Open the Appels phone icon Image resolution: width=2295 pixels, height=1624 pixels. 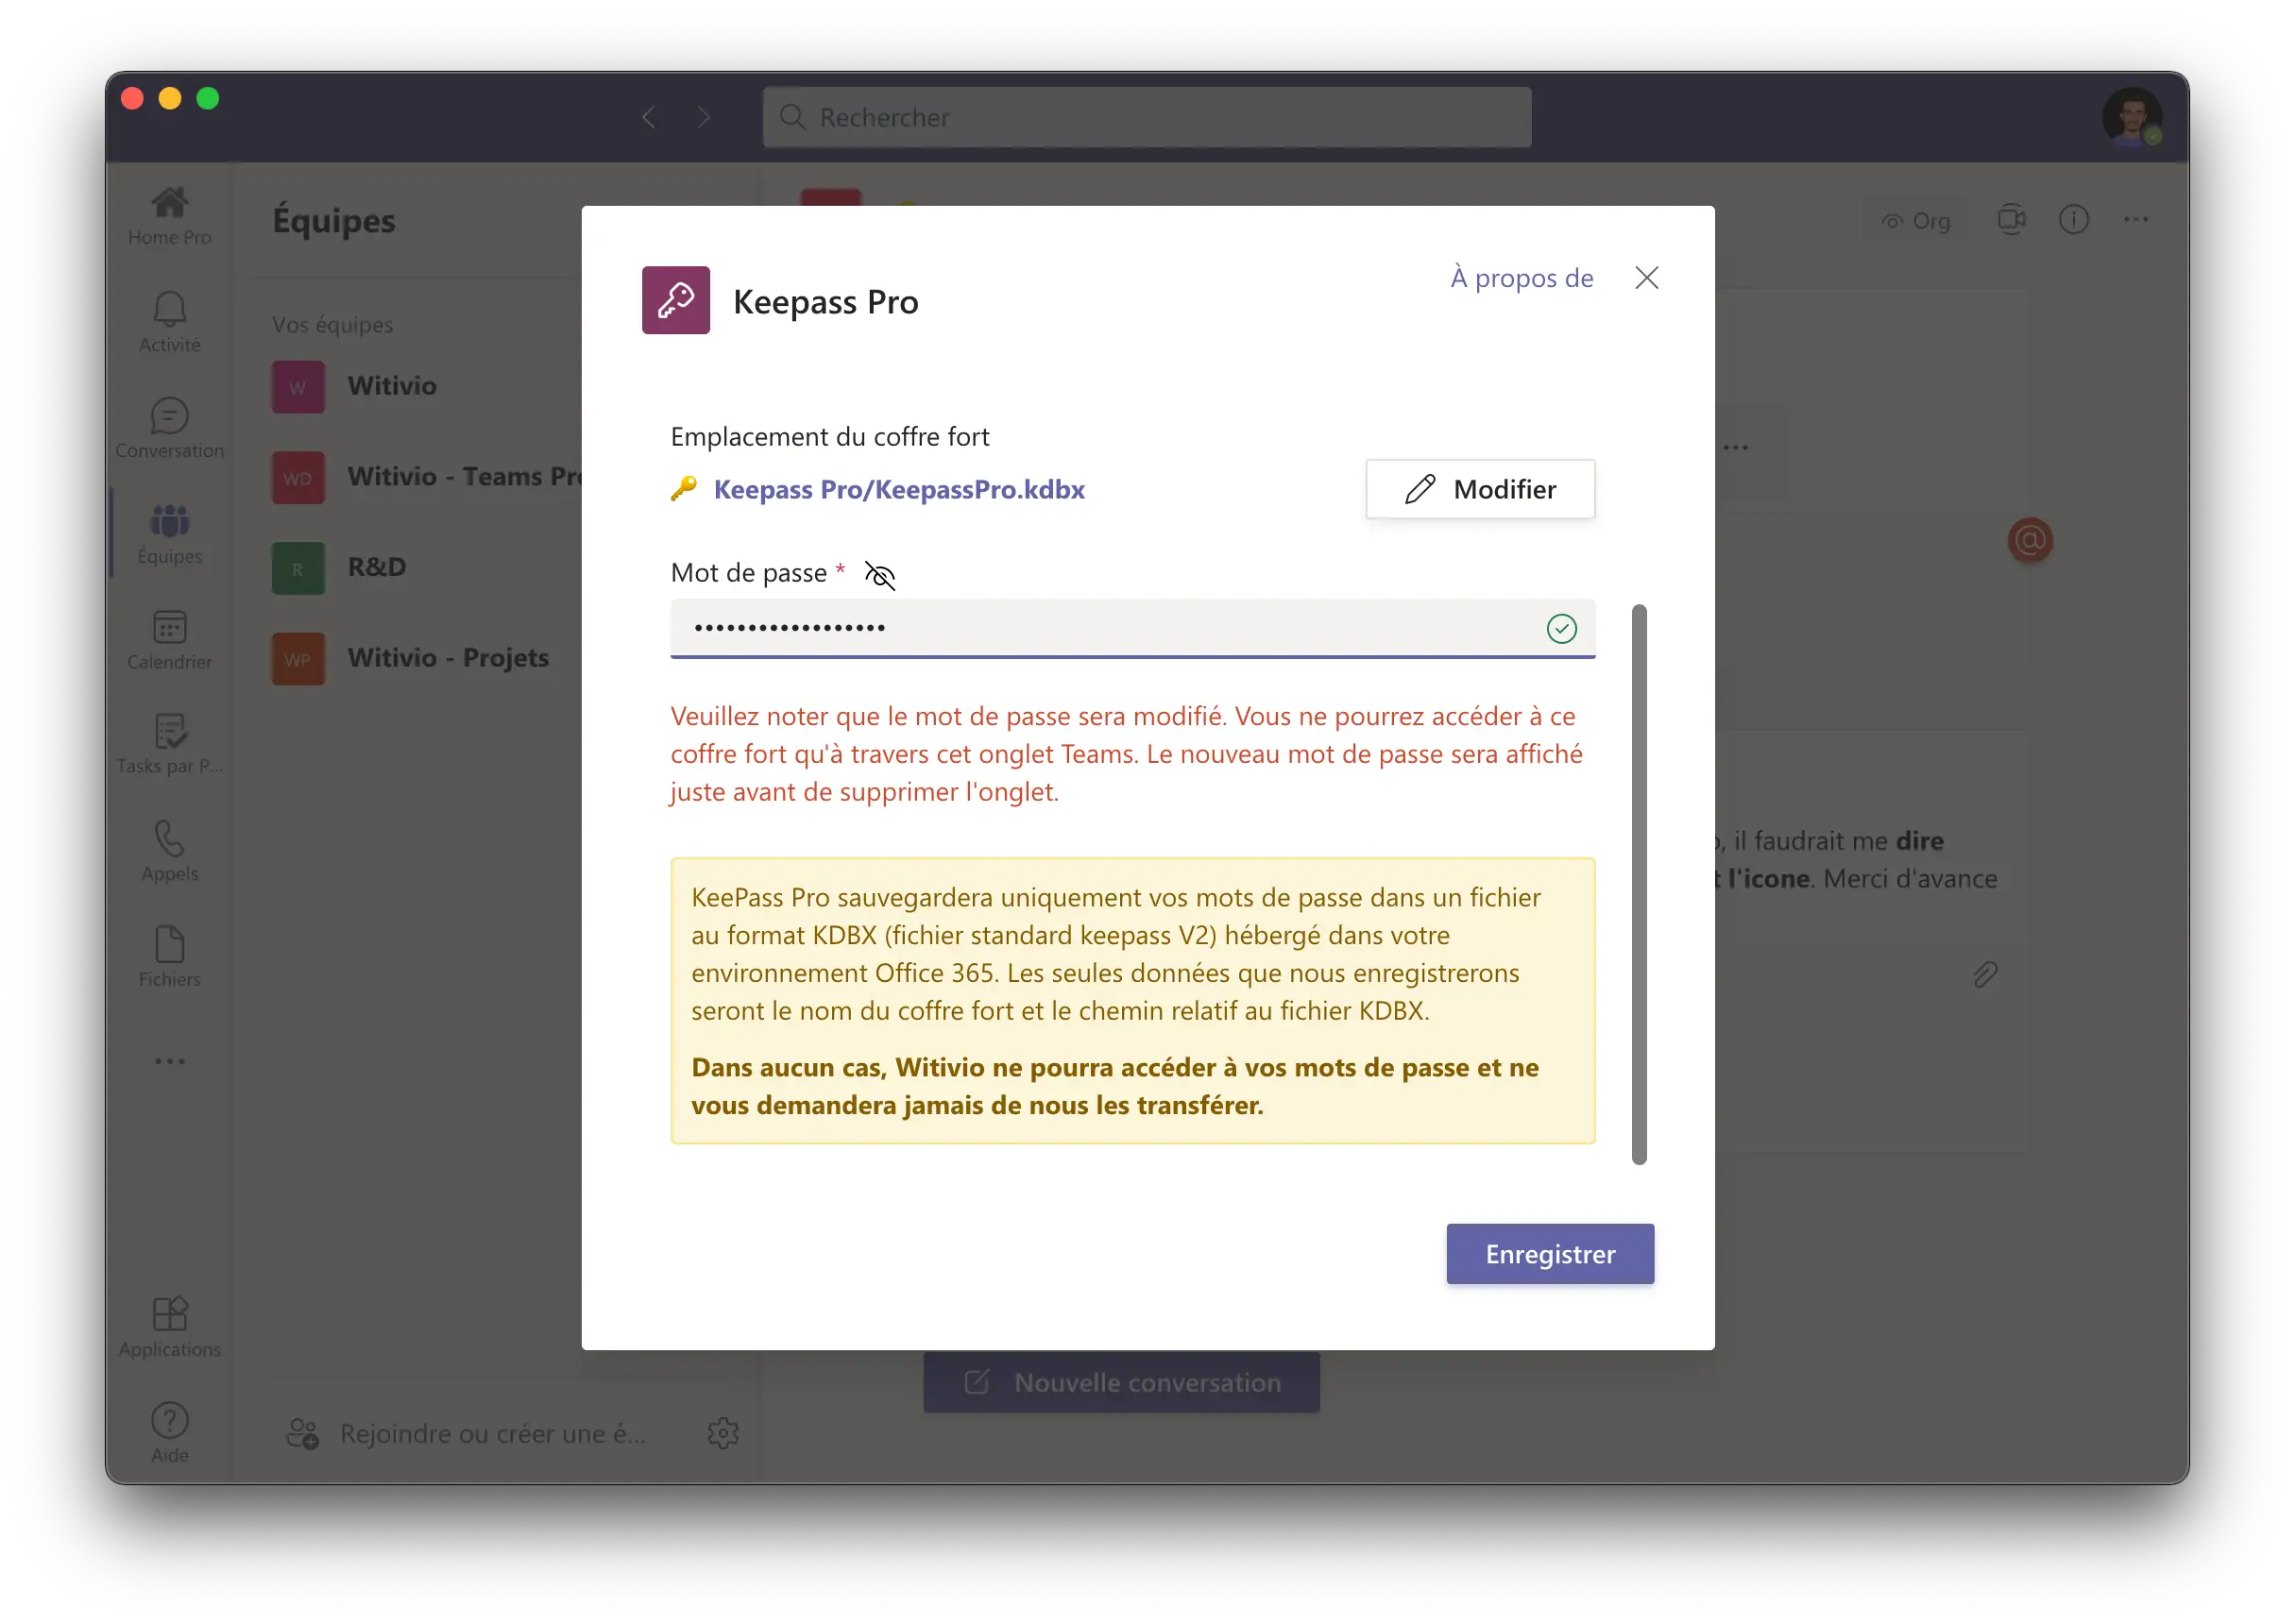pyautogui.click(x=169, y=851)
